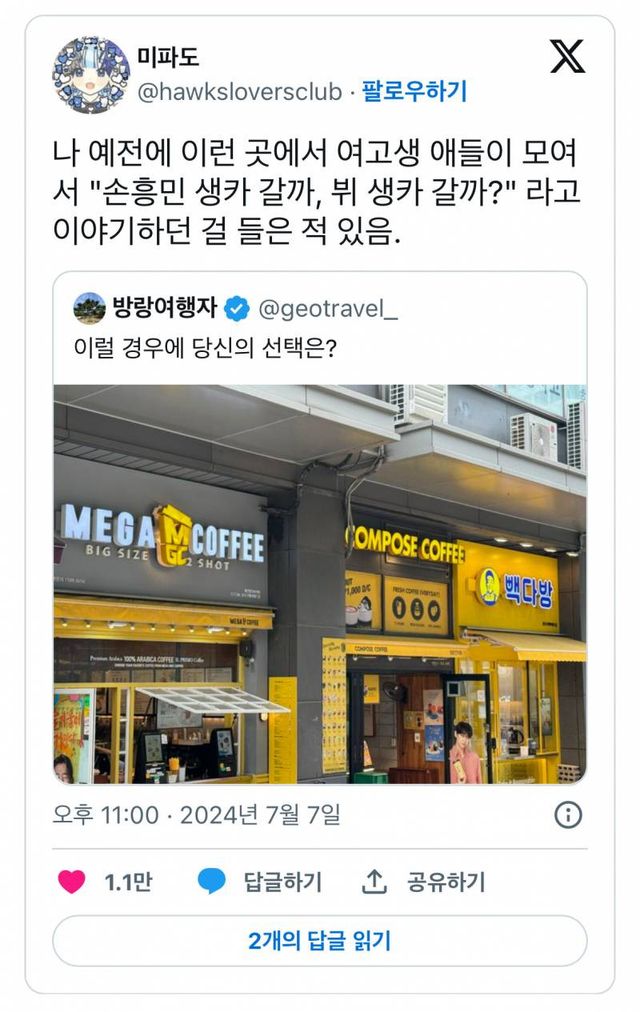Viewport: 640px width, 1012px height.
Task: Click the 2개의 답글 읽기 button
Action: (319, 940)
